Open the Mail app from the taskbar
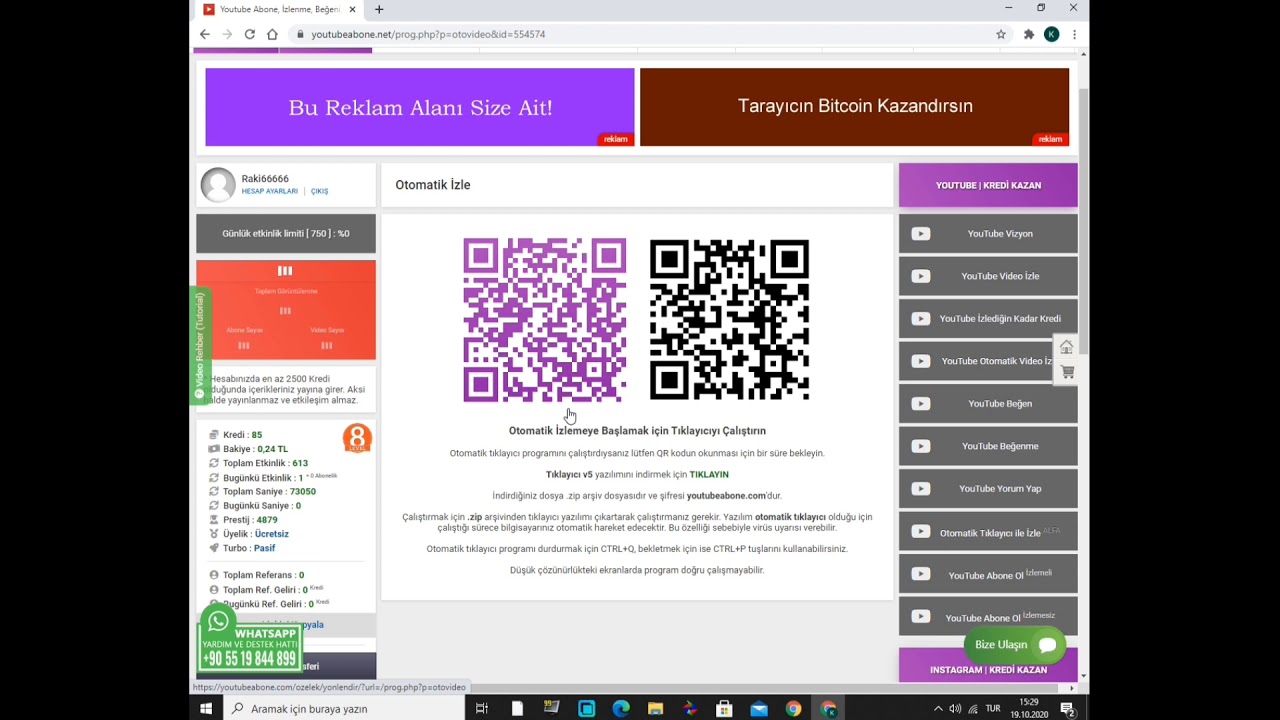 759,708
